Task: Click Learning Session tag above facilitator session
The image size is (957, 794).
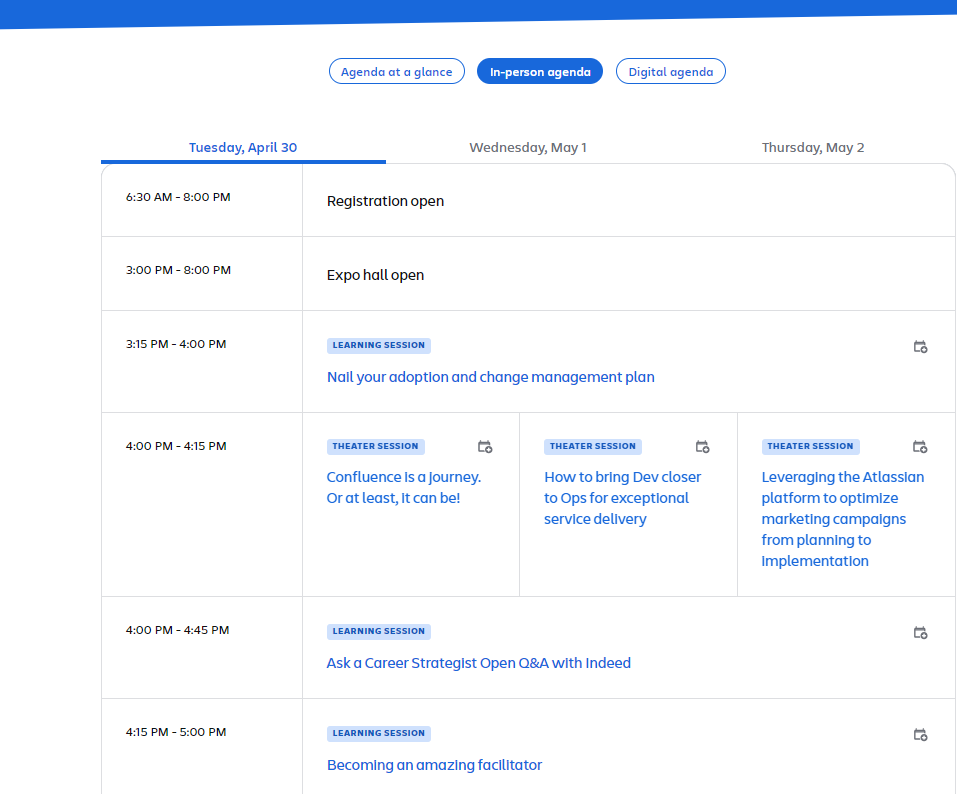Action: coord(378,733)
